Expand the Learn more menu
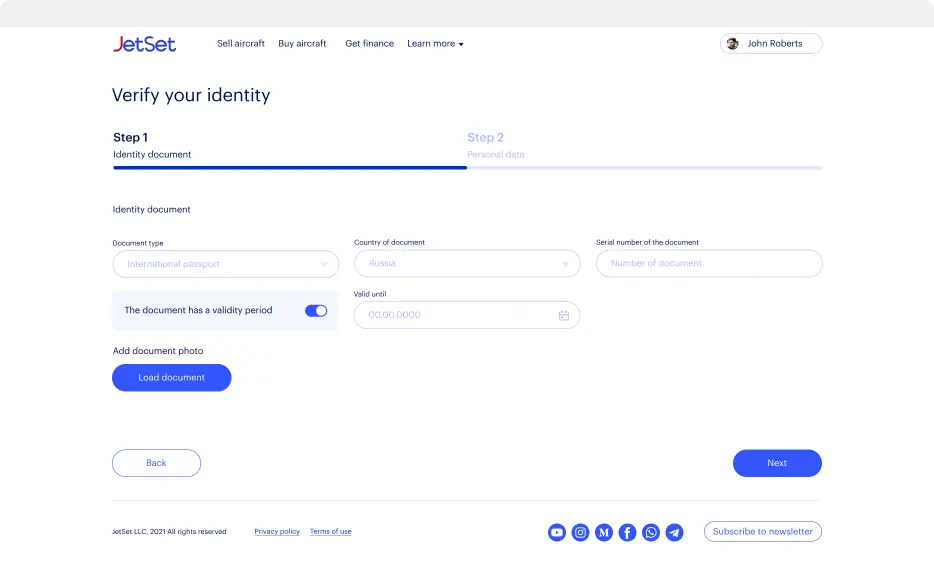 435,44
